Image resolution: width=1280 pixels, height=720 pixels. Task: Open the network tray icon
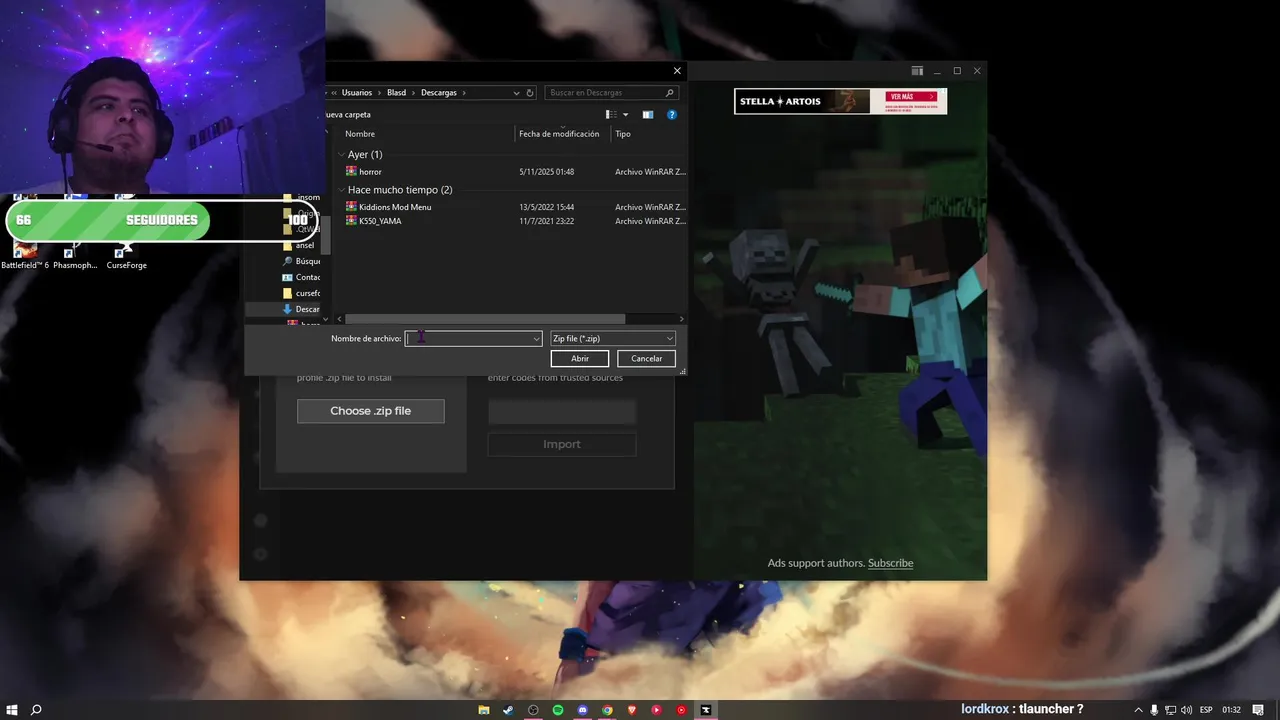pyautogui.click(x=1171, y=710)
